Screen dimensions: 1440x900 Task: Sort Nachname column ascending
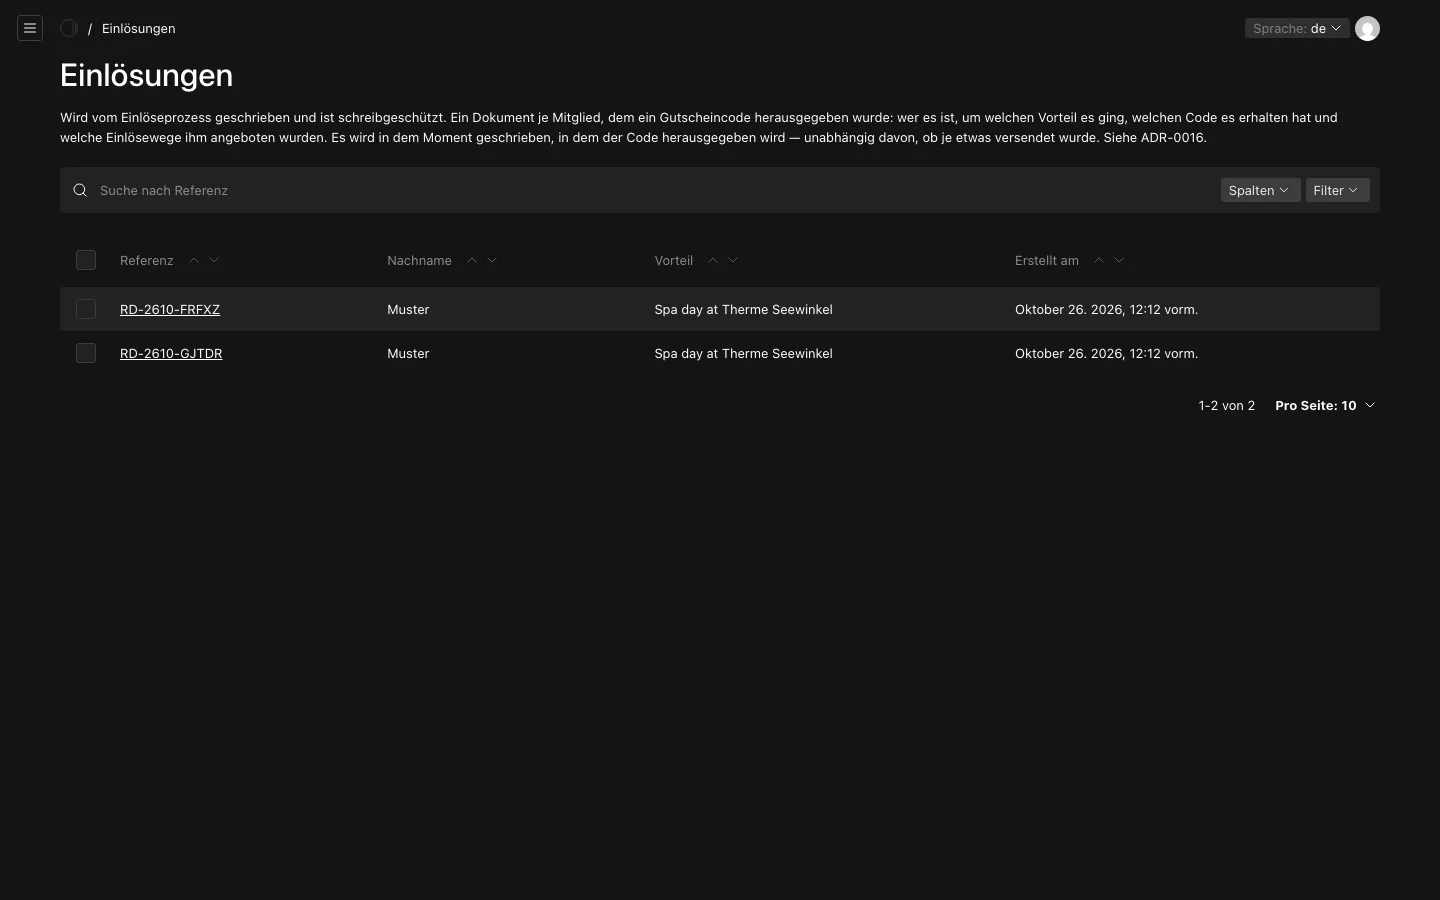472,260
